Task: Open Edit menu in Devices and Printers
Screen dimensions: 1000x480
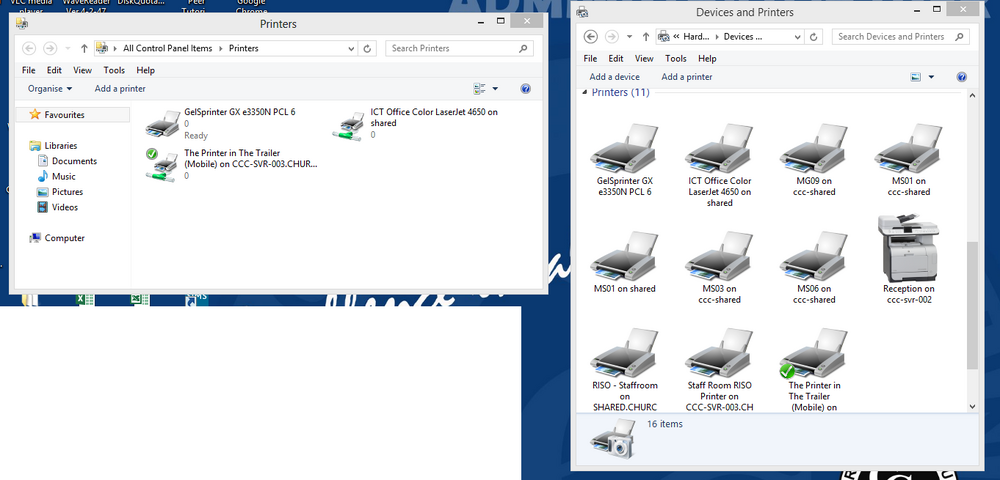Action: (616, 59)
